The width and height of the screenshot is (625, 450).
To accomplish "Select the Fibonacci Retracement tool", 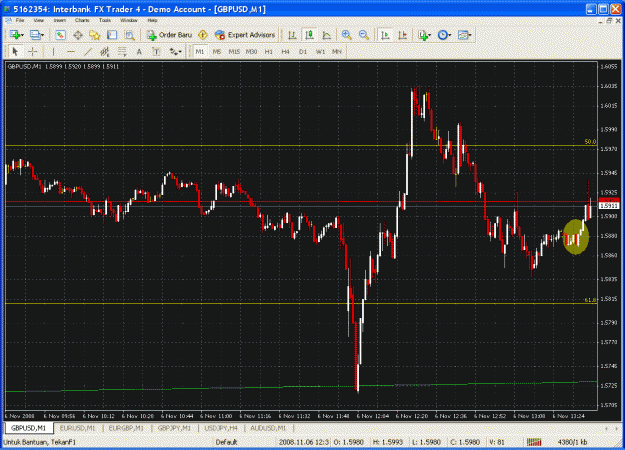I will (x=122, y=51).
